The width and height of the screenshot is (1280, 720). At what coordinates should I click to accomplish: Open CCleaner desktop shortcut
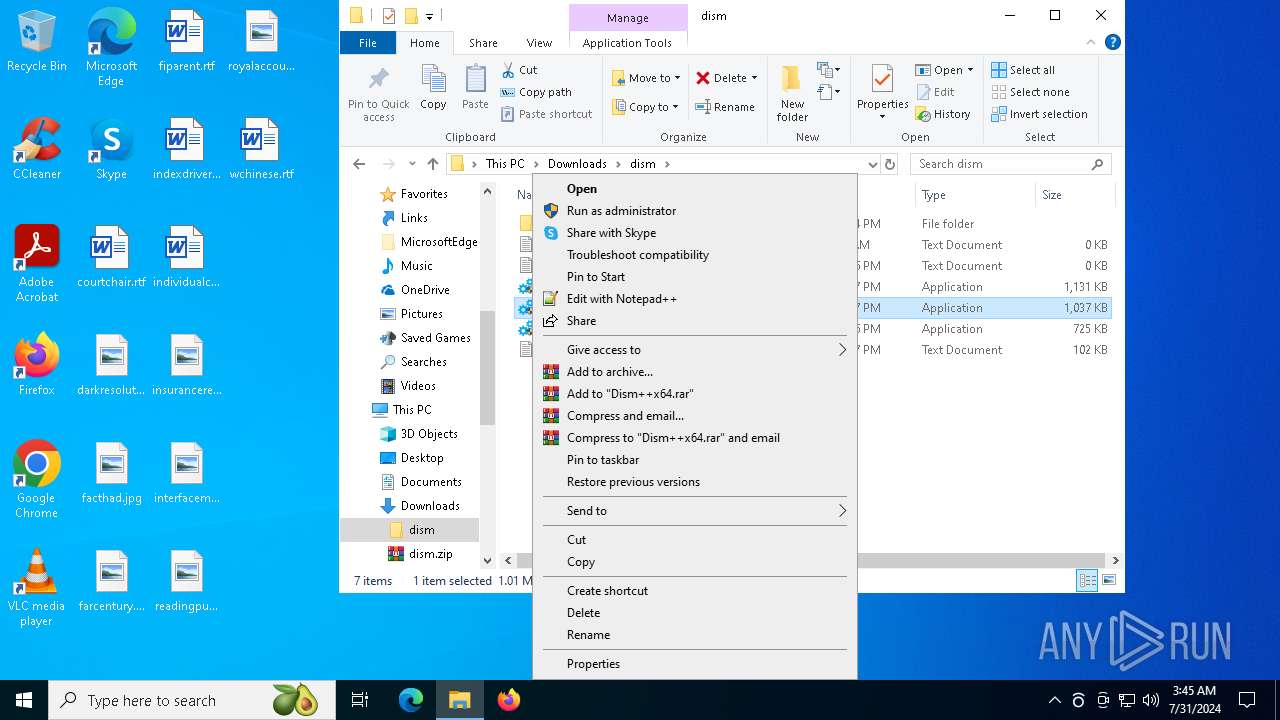click(x=37, y=149)
